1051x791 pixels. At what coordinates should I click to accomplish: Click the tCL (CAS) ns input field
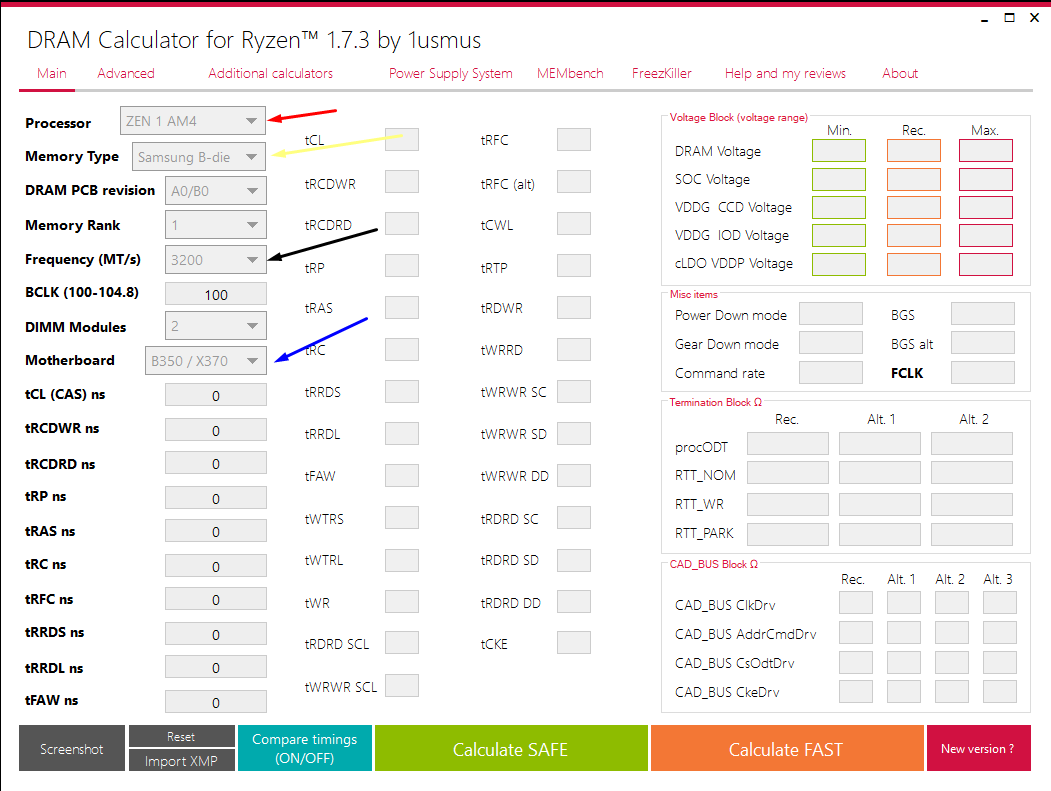216,395
